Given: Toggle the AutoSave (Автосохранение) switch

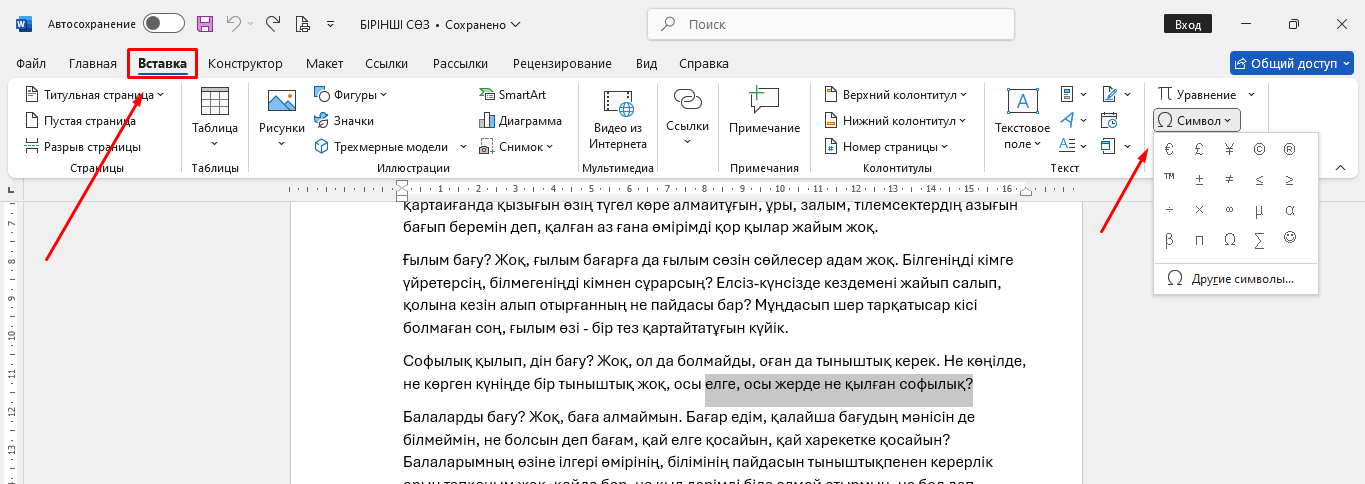Looking at the screenshot, I should tap(163, 23).
